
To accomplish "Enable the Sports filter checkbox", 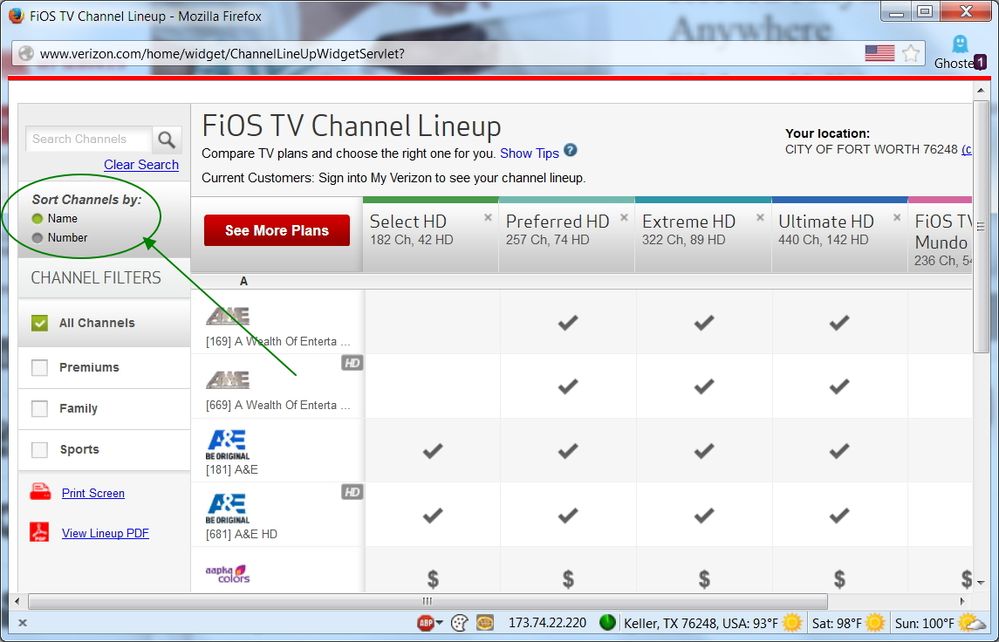I will [x=40, y=450].
